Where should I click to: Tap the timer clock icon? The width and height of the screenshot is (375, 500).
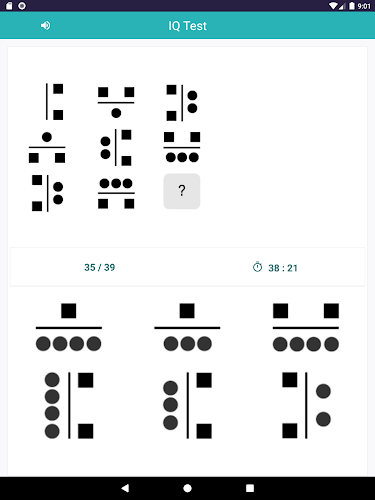point(257,267)
